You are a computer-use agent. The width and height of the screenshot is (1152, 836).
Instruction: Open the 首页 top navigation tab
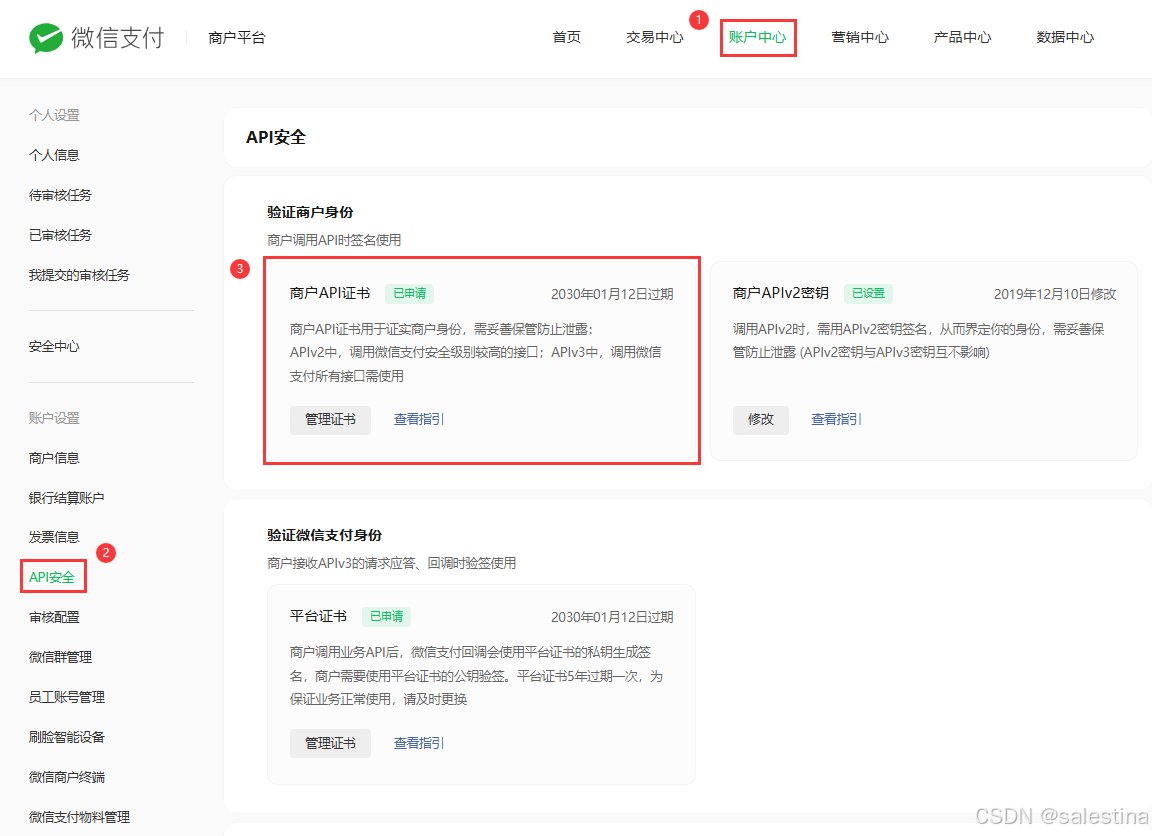coord(566,37)
